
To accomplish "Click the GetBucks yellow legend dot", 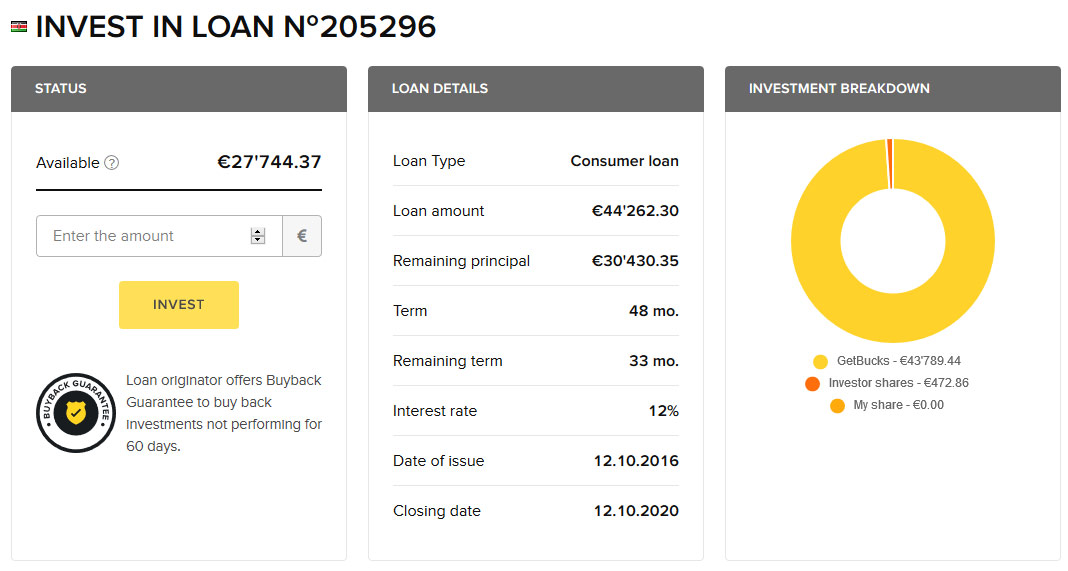I will (821, 361).
